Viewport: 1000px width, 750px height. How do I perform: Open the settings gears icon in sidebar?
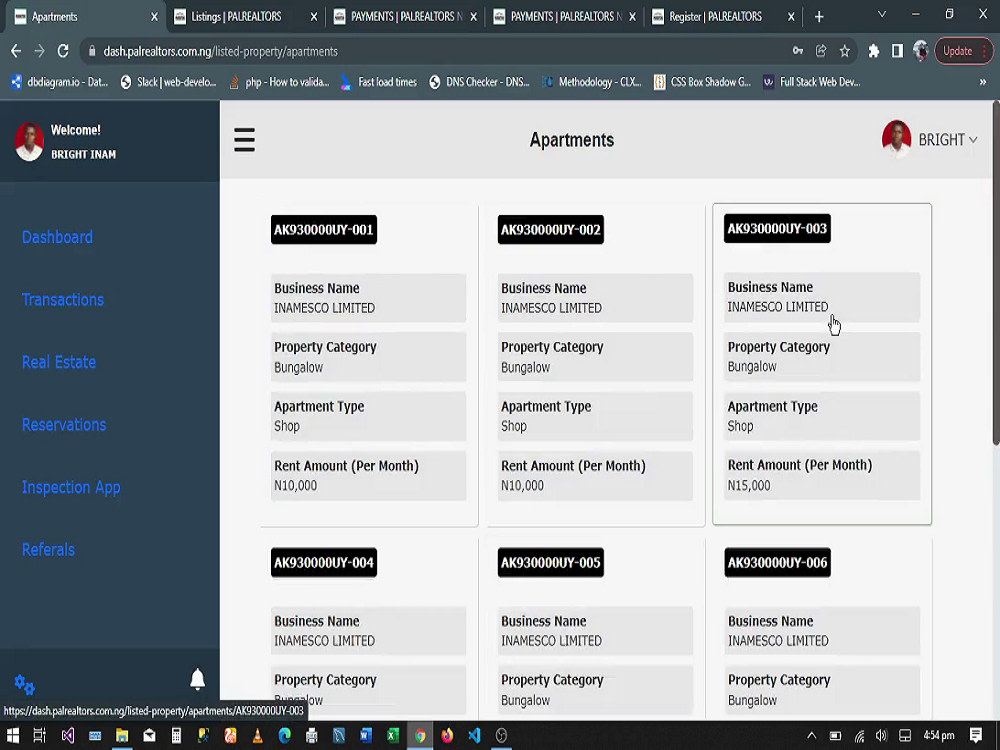pyautogui.click(x=24, y=684)
